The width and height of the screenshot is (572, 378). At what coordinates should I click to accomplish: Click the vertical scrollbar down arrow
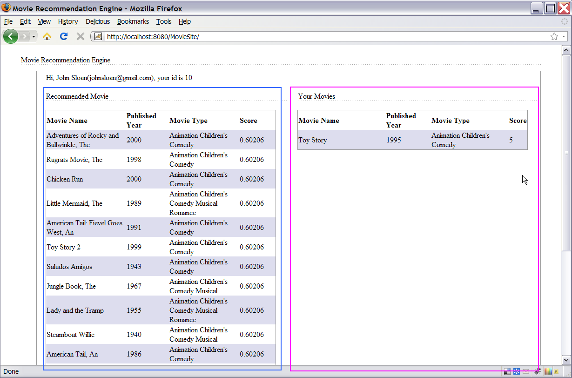566,360
